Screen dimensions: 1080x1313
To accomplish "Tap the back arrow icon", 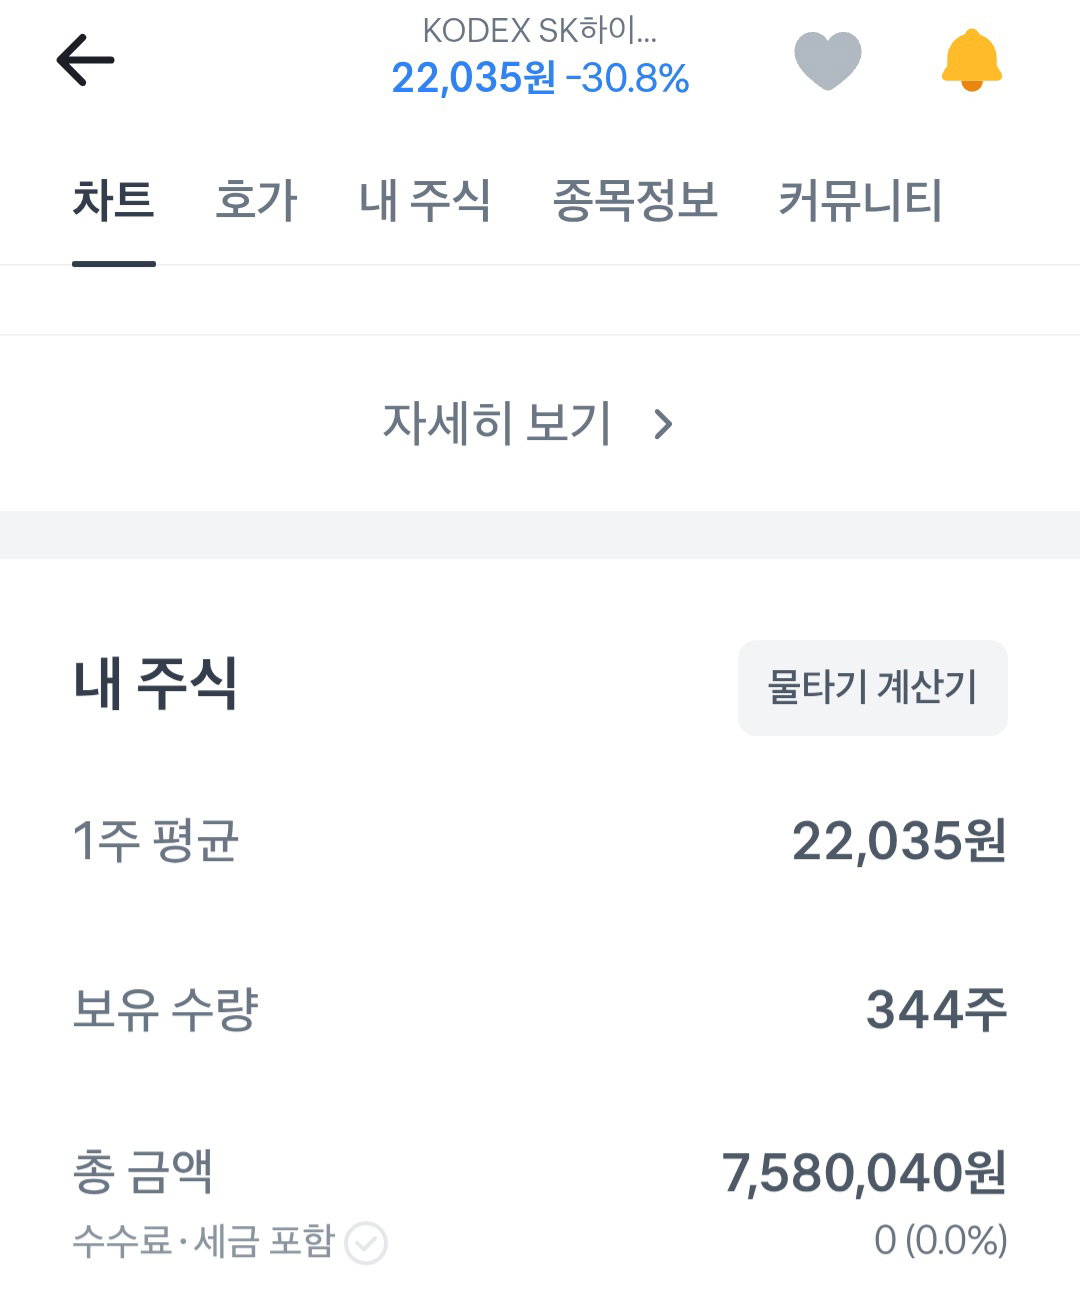I will [85, 60].
